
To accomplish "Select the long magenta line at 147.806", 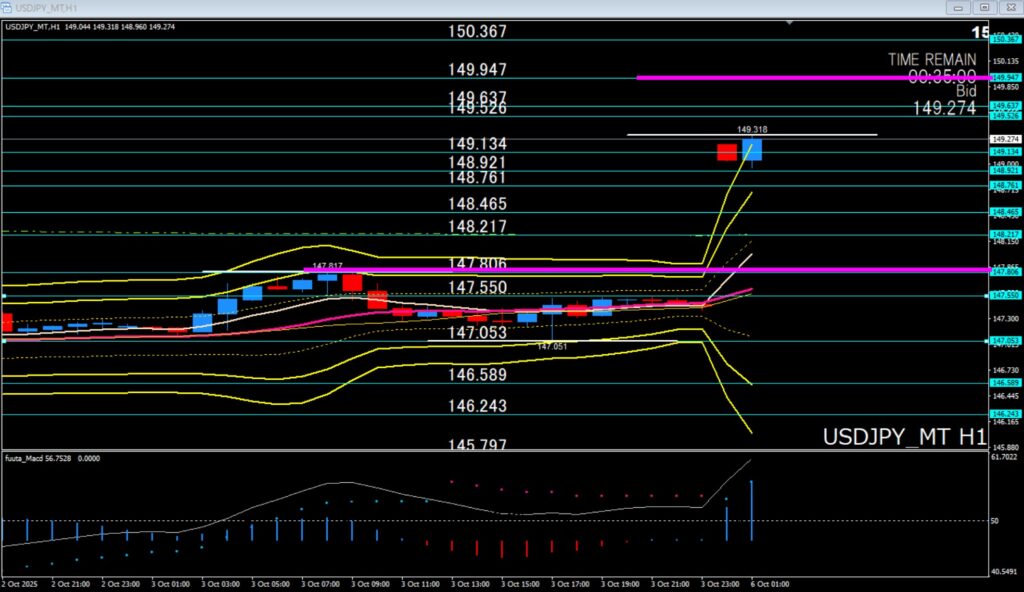I will [x=600, y=270].
